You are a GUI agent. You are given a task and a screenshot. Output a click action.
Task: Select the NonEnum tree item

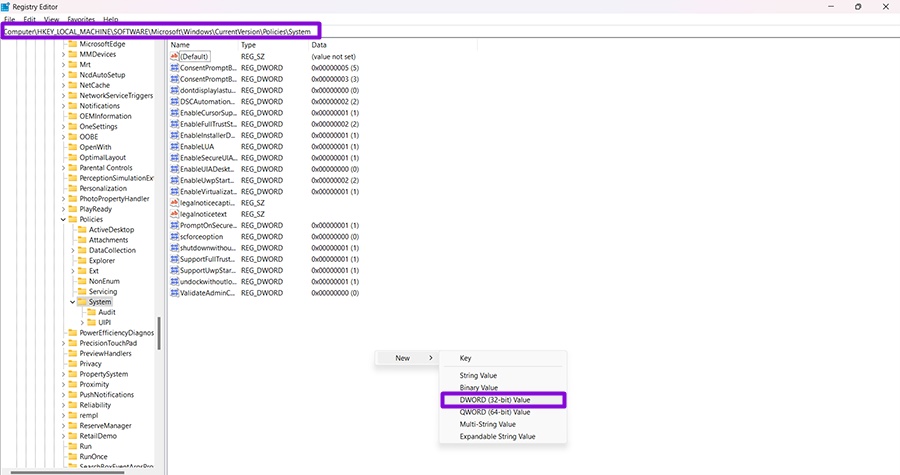click(x=104, y=281)
